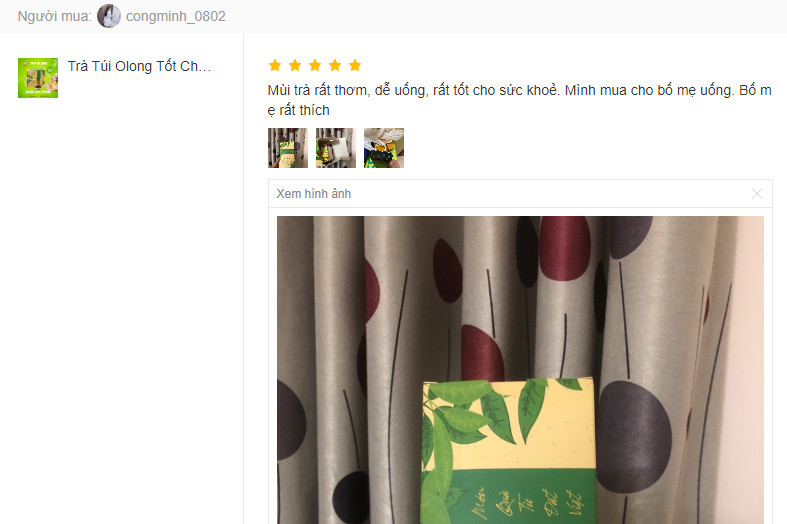Open the Trà Túi Olong product thumbnail
787x524 pixels.
point(38,78)
